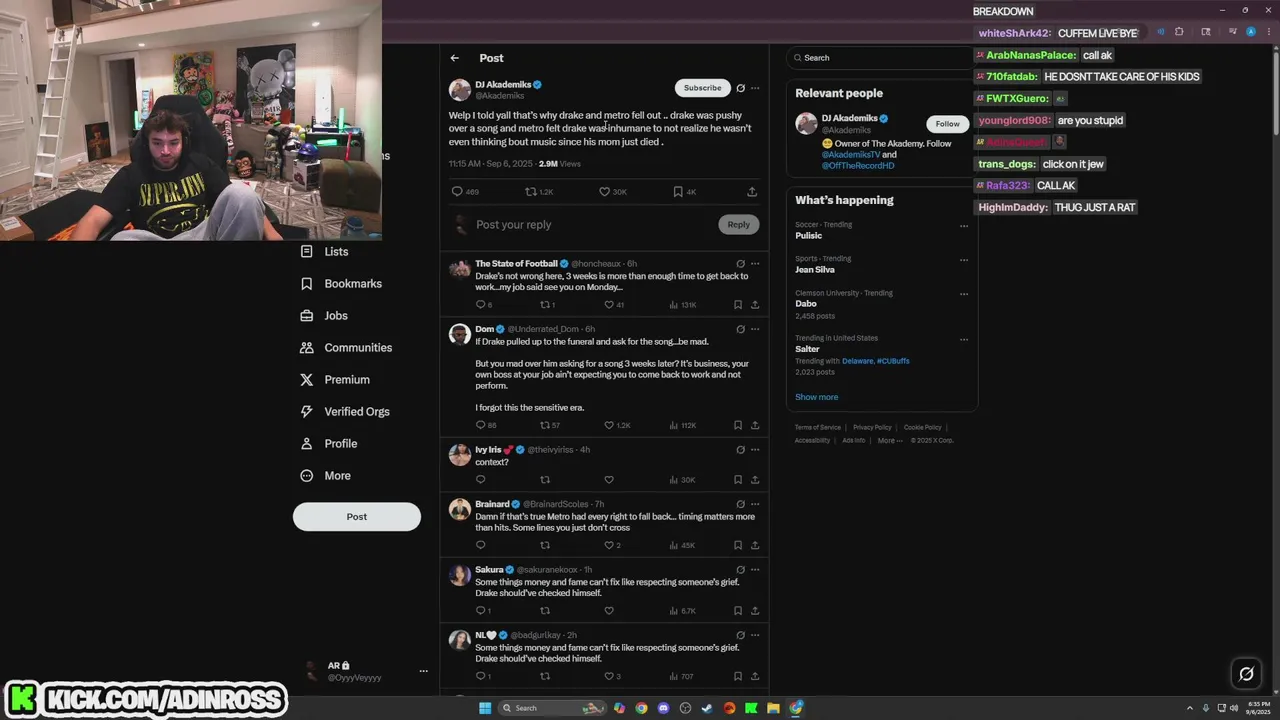Image resolution: width=1280 pixels, height=720 pixels.
Task: Open the @OffTheRecordHD profile link
Action: pos(858,166)
